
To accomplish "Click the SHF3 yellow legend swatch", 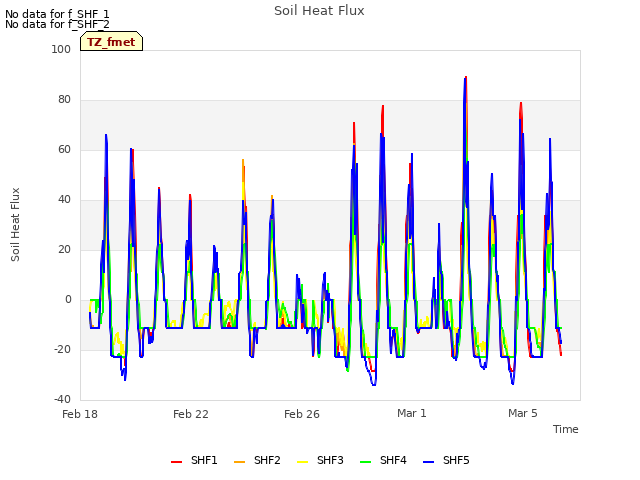I will tap(302, 462).
